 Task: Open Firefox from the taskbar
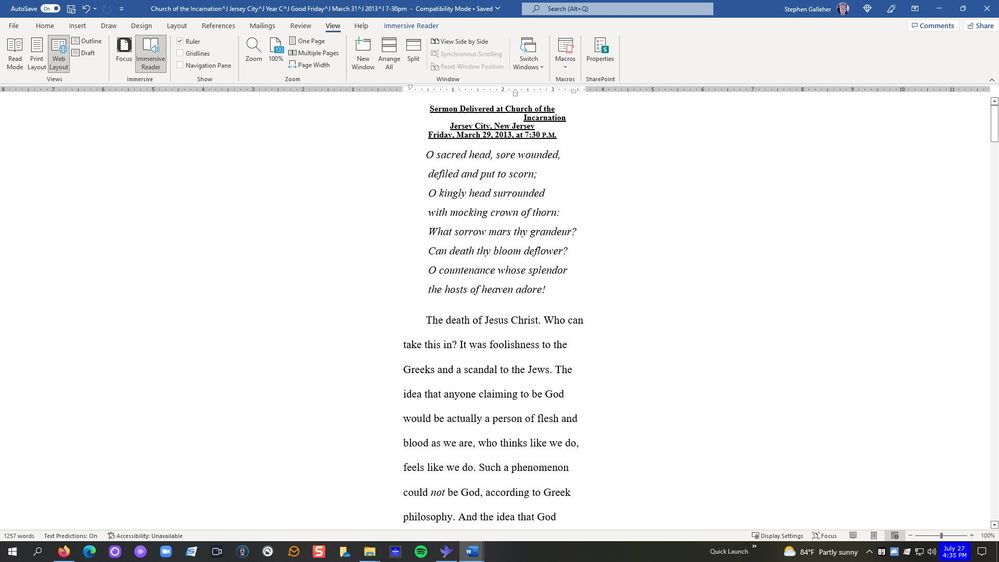pos(64,552)
